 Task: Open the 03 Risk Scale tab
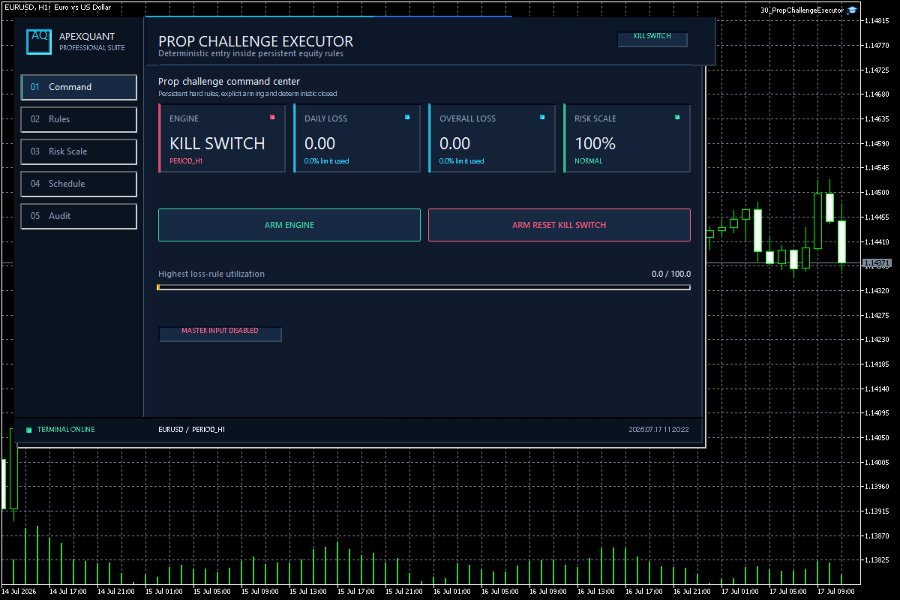click(x=79, y=152)
